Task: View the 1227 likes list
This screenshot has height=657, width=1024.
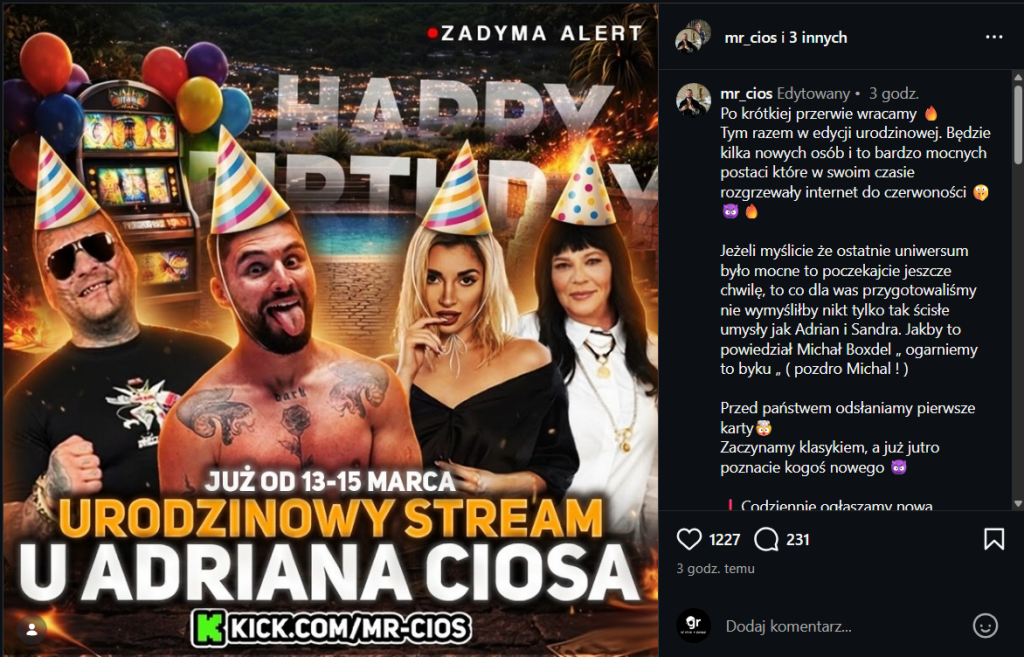Action: pos(724,539)
